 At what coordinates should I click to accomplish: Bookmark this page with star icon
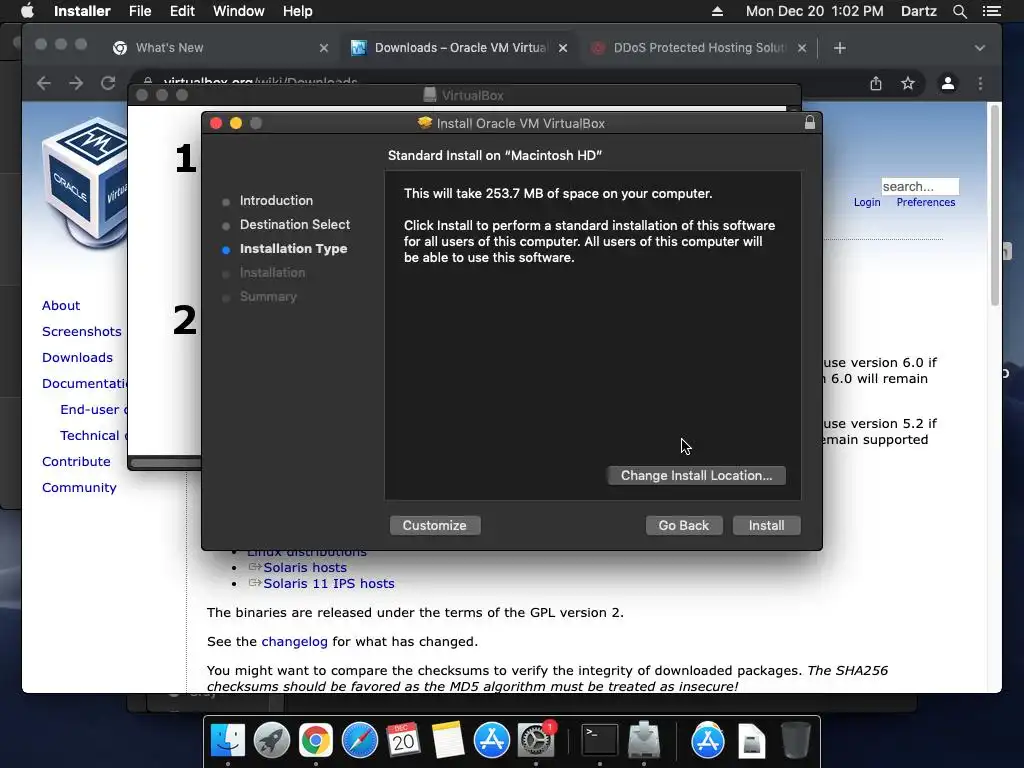[x=908, y=83]
